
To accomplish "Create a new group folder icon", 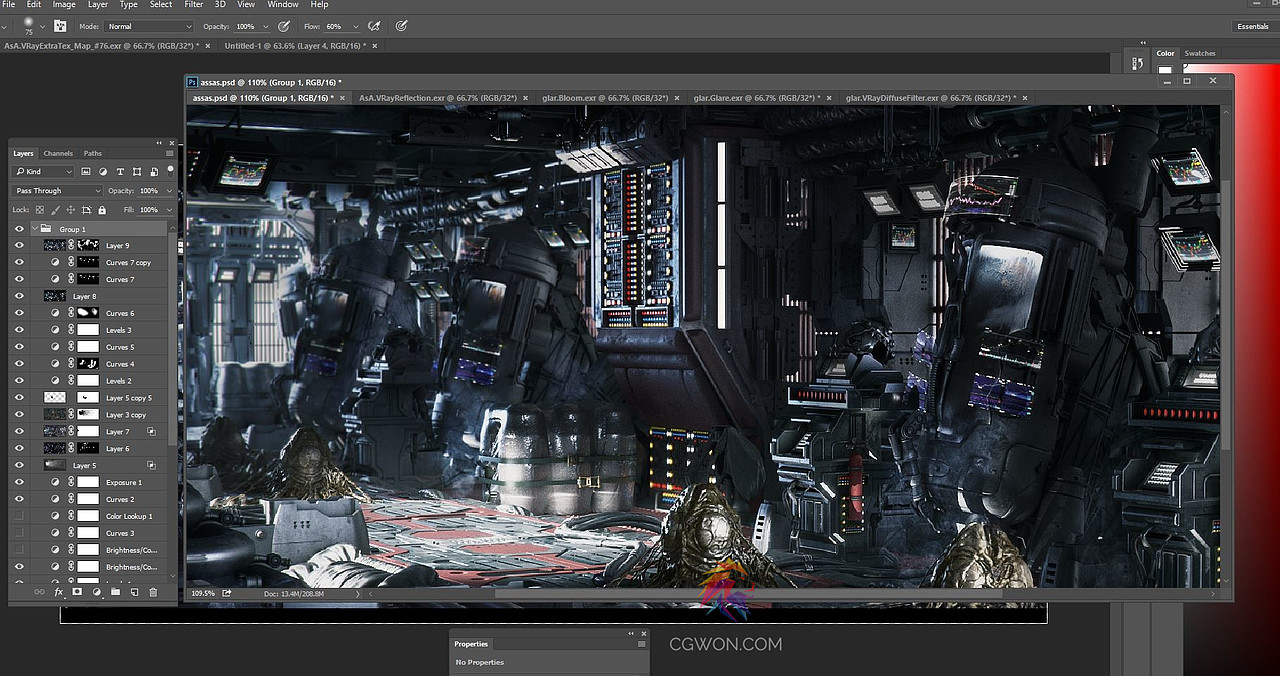I will tap(115, 592).
